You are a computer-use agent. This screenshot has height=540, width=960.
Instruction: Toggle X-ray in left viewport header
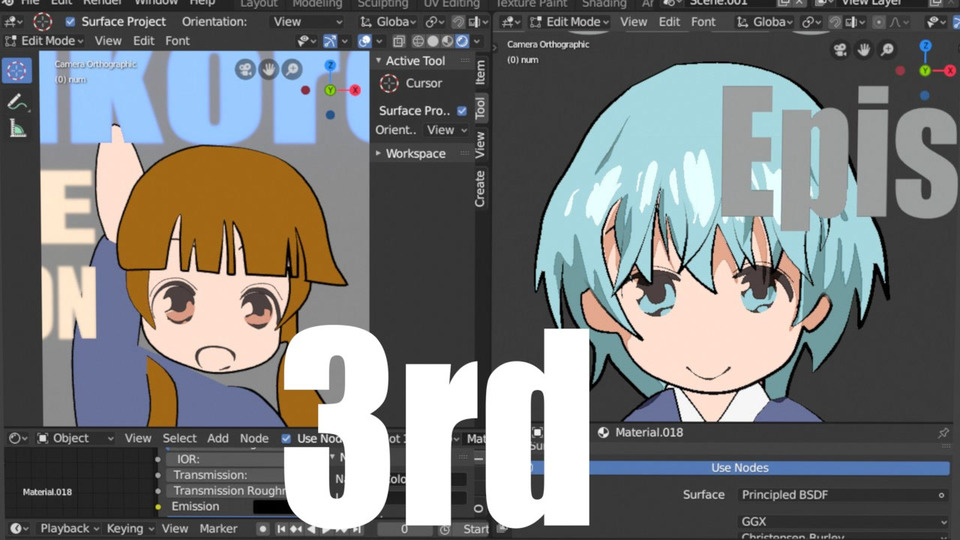(399, 41)
